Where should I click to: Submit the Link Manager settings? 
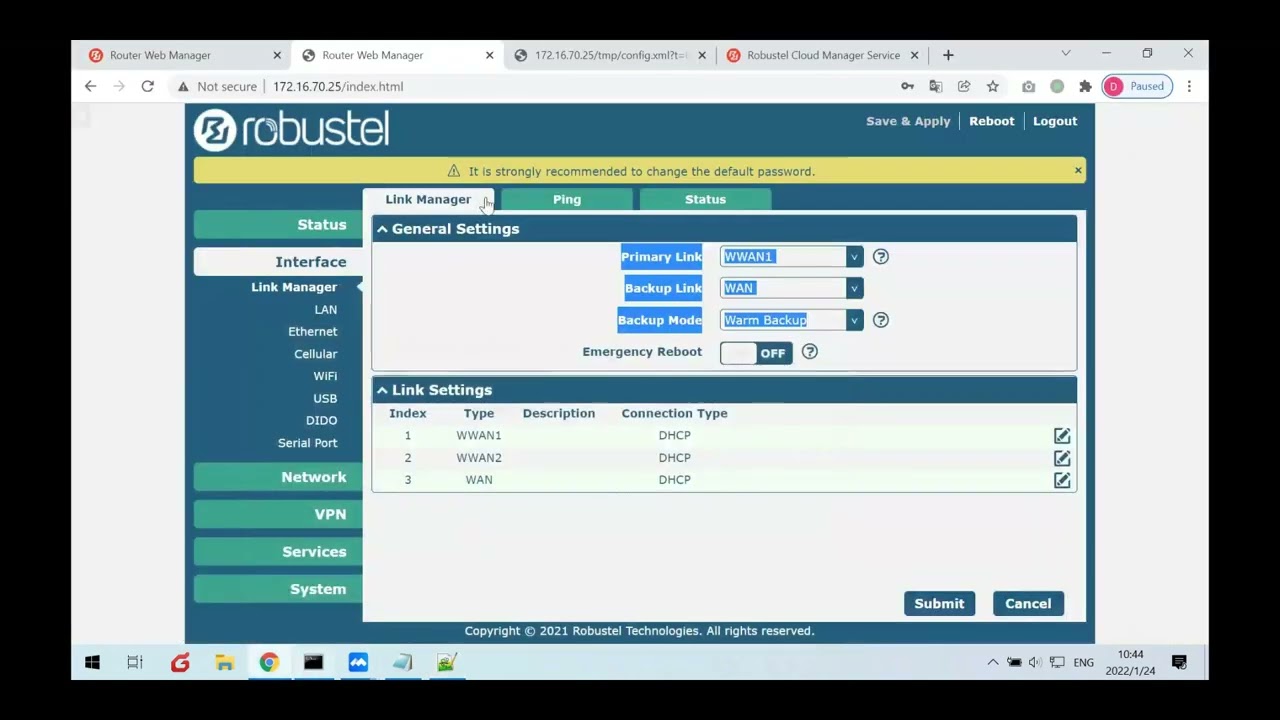(x=938, y=603)
